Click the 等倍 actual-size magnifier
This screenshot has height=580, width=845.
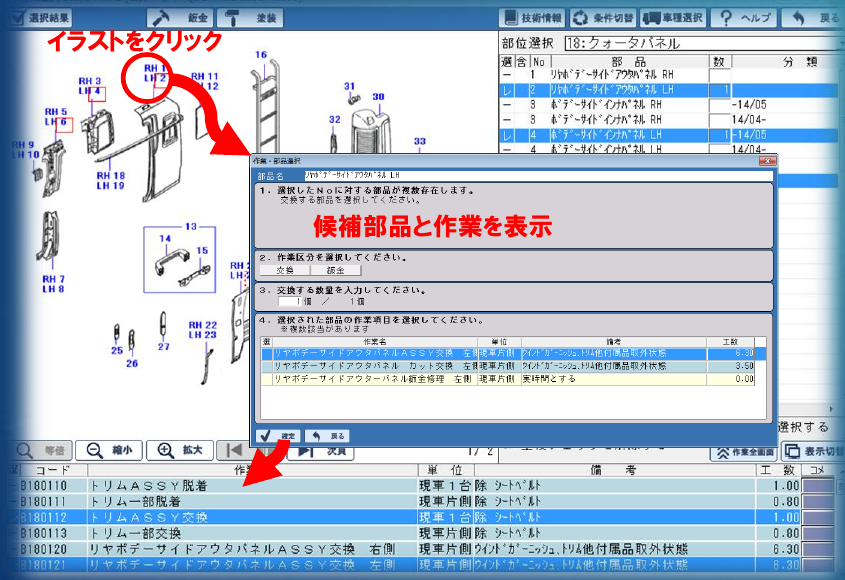pos(40,450)
